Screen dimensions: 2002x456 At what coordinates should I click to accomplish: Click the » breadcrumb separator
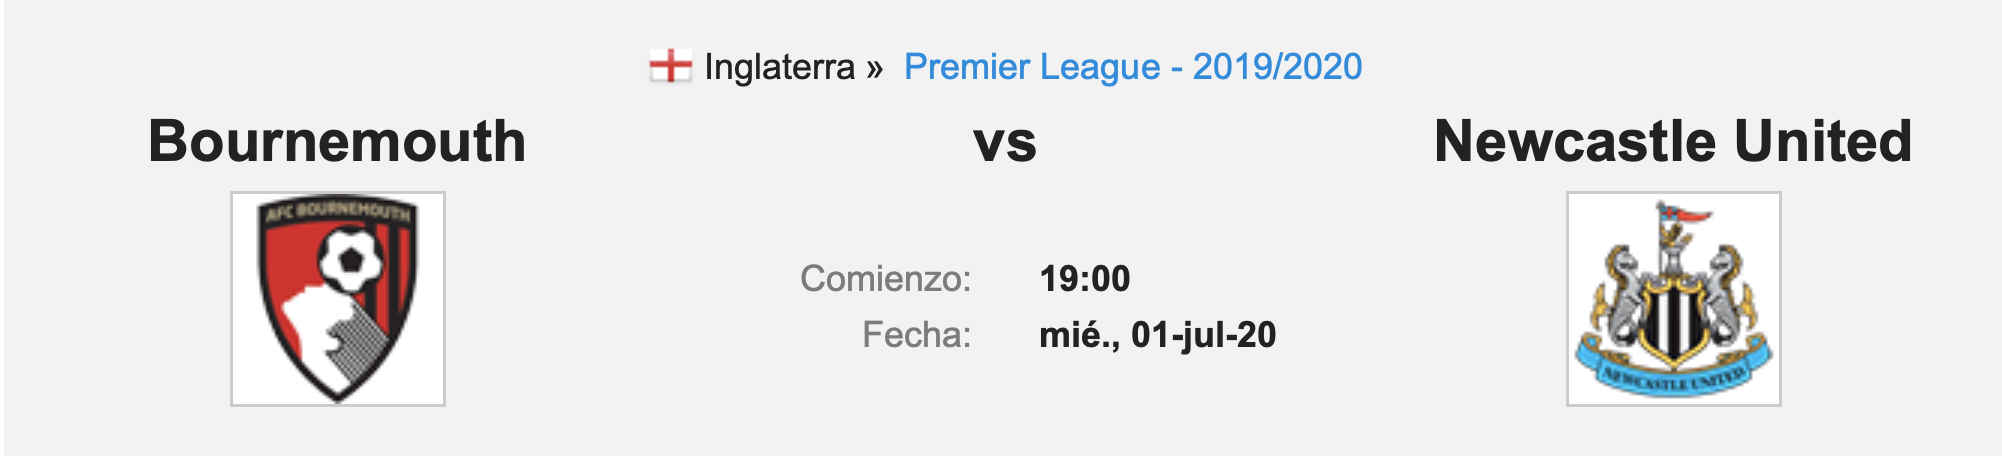(875, 68)
